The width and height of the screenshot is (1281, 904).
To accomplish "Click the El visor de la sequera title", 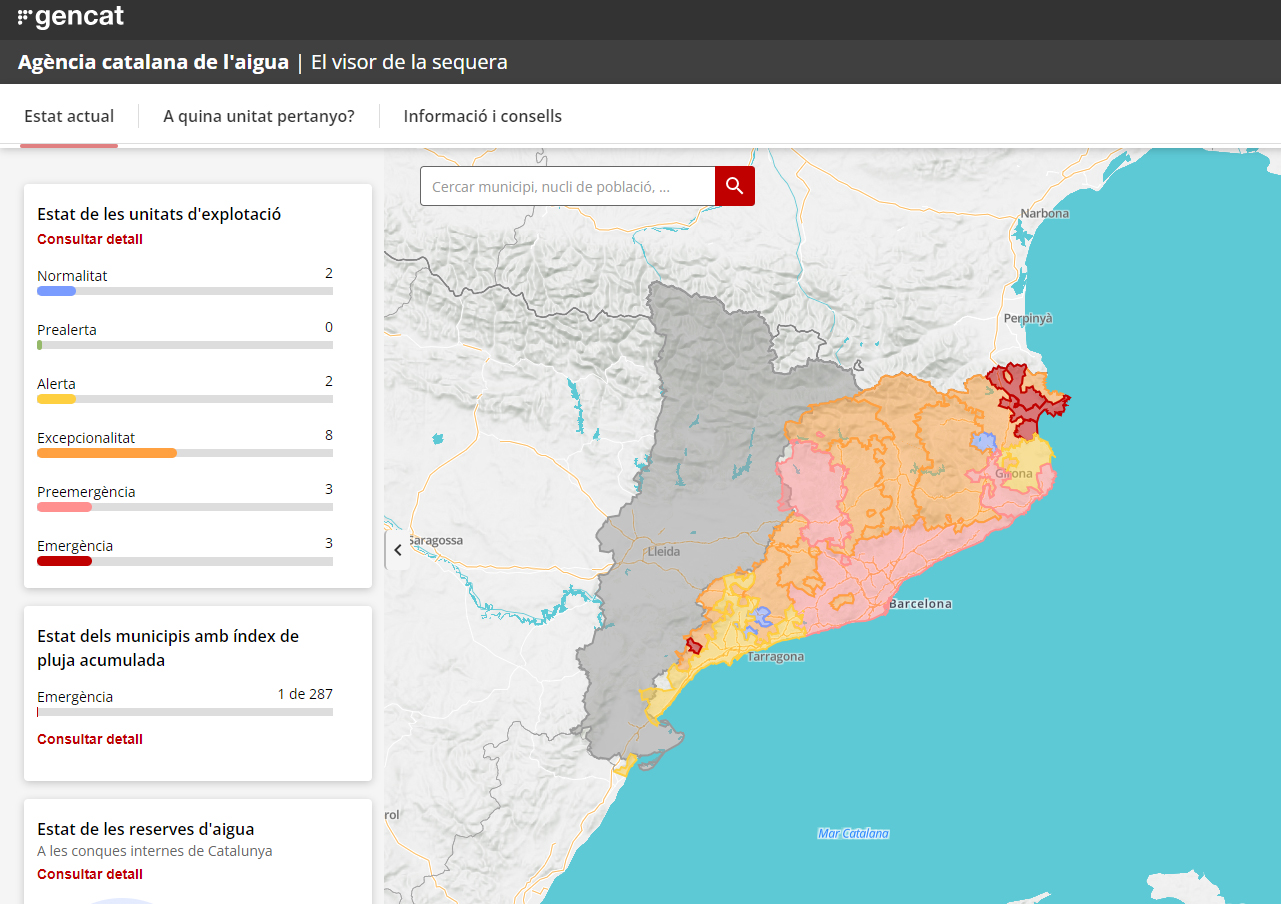I will [409, 62].
